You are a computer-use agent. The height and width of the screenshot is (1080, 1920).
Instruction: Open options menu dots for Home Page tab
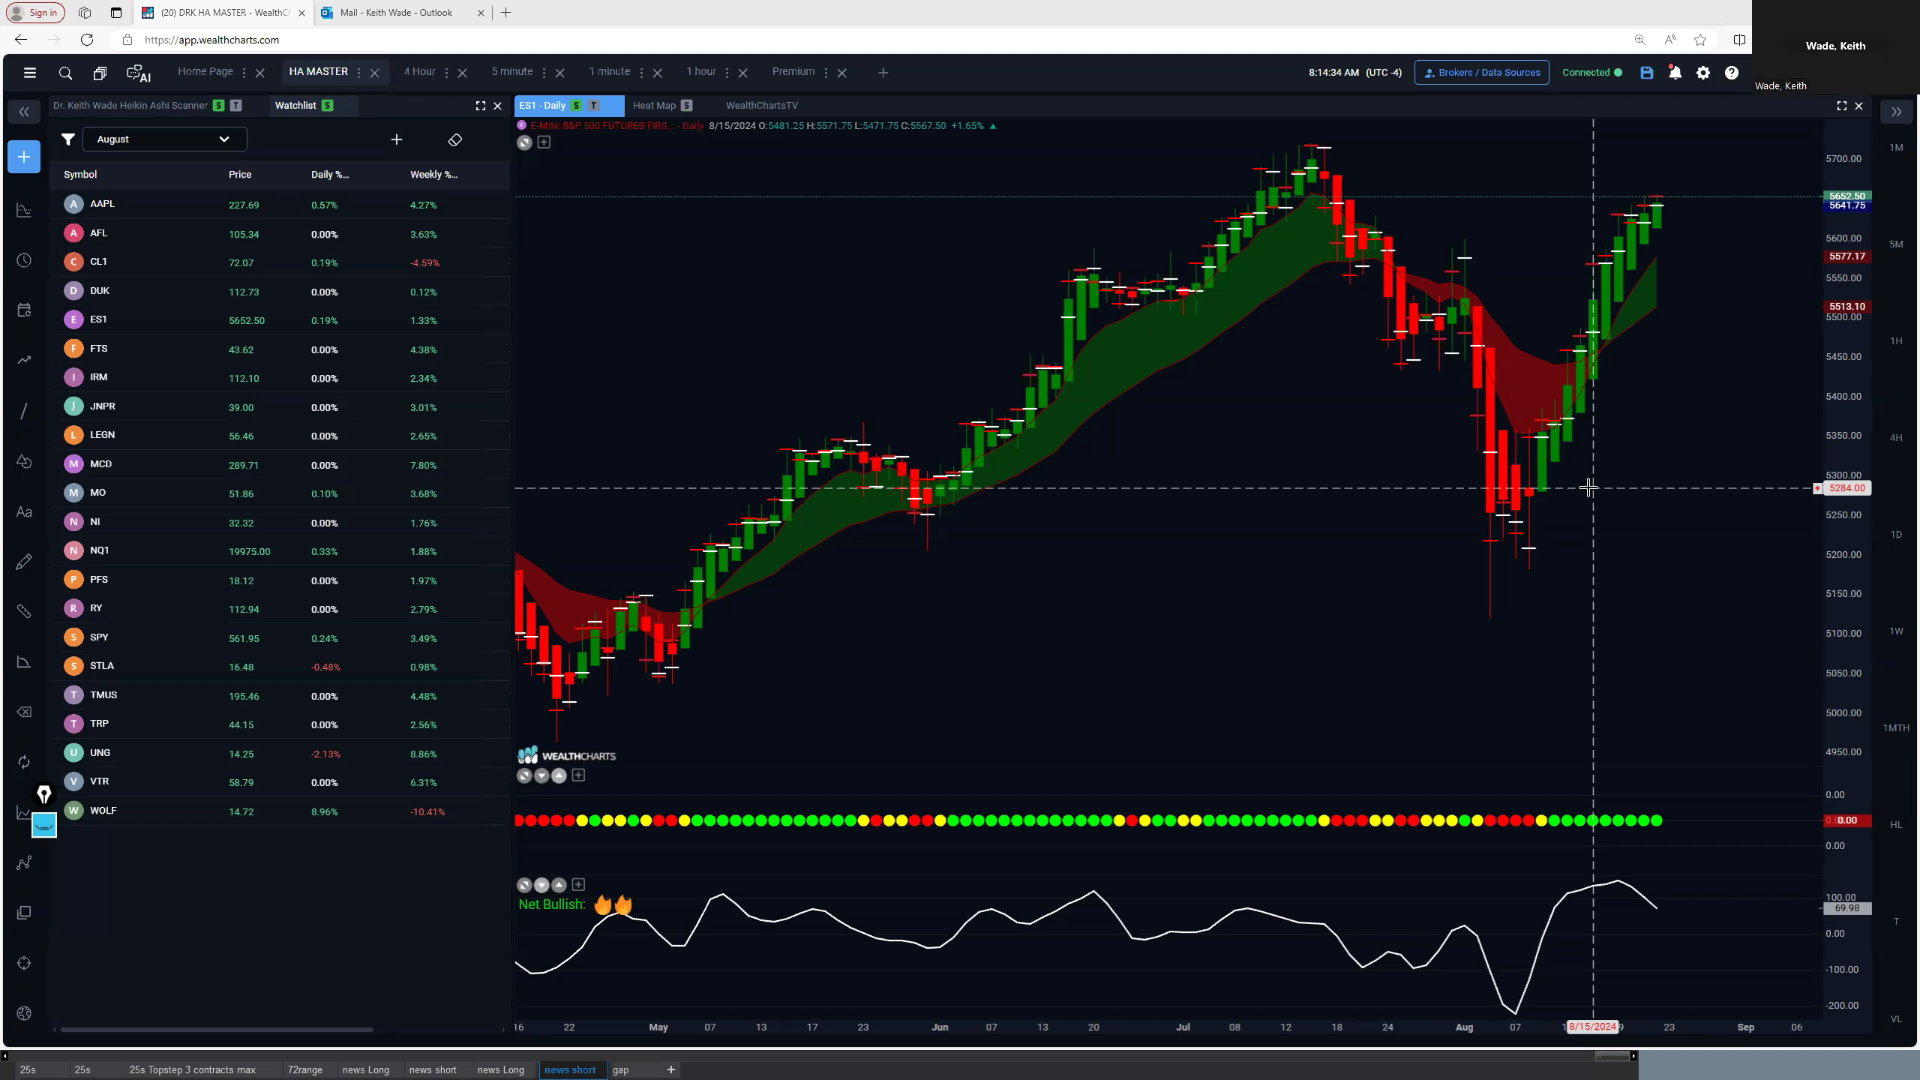click(244, 73)
